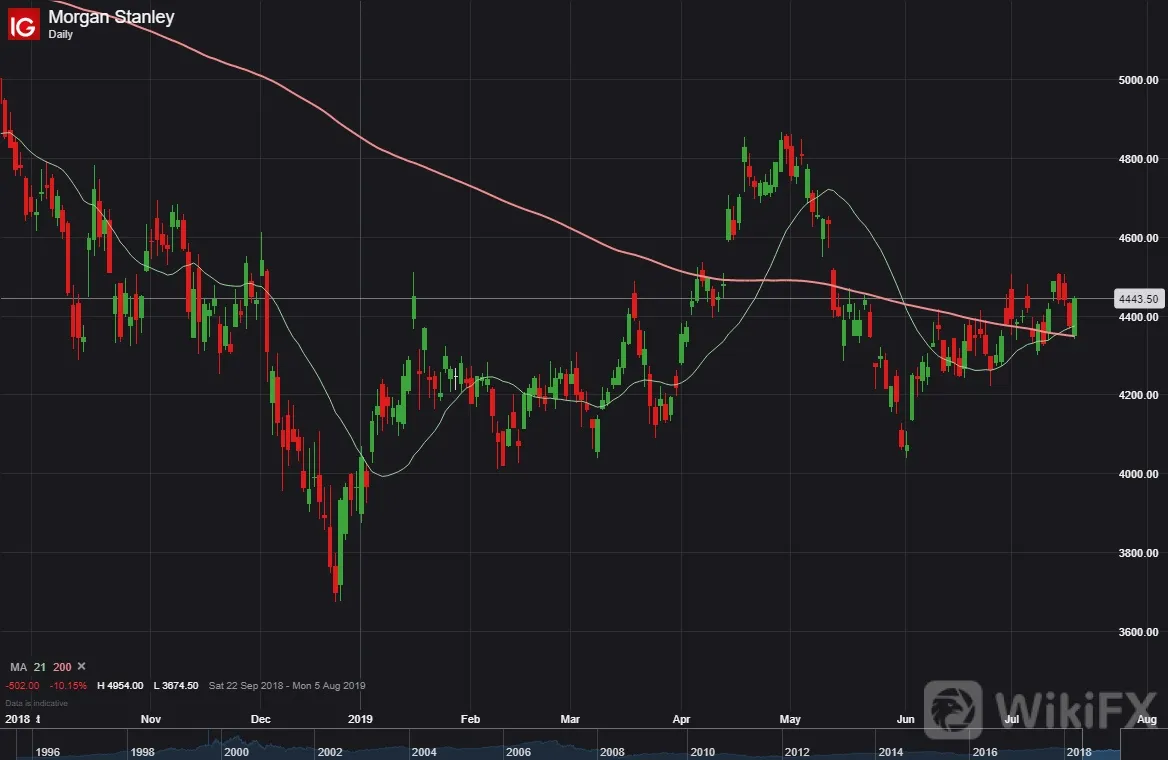Click the May label on time axis
The width and height of the screenshot is (1168, 760).
(x=790, y=719)
